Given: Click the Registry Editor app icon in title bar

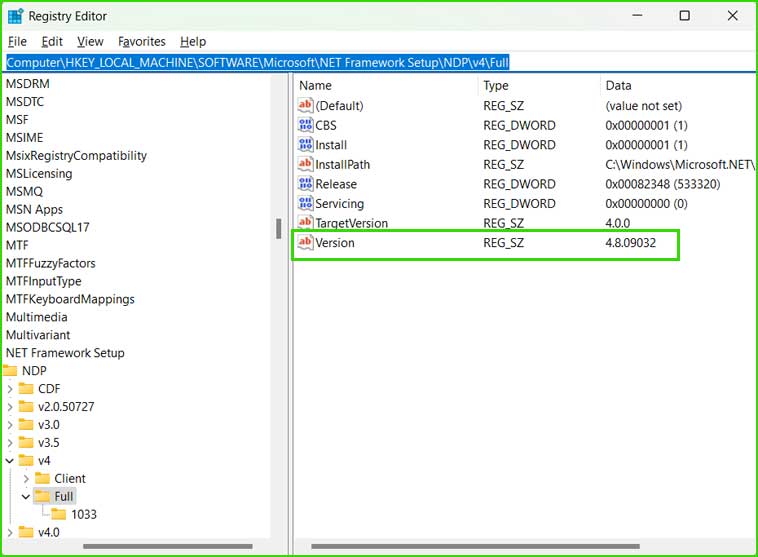Looking at the screenshot, I should (x=15, y=16).
